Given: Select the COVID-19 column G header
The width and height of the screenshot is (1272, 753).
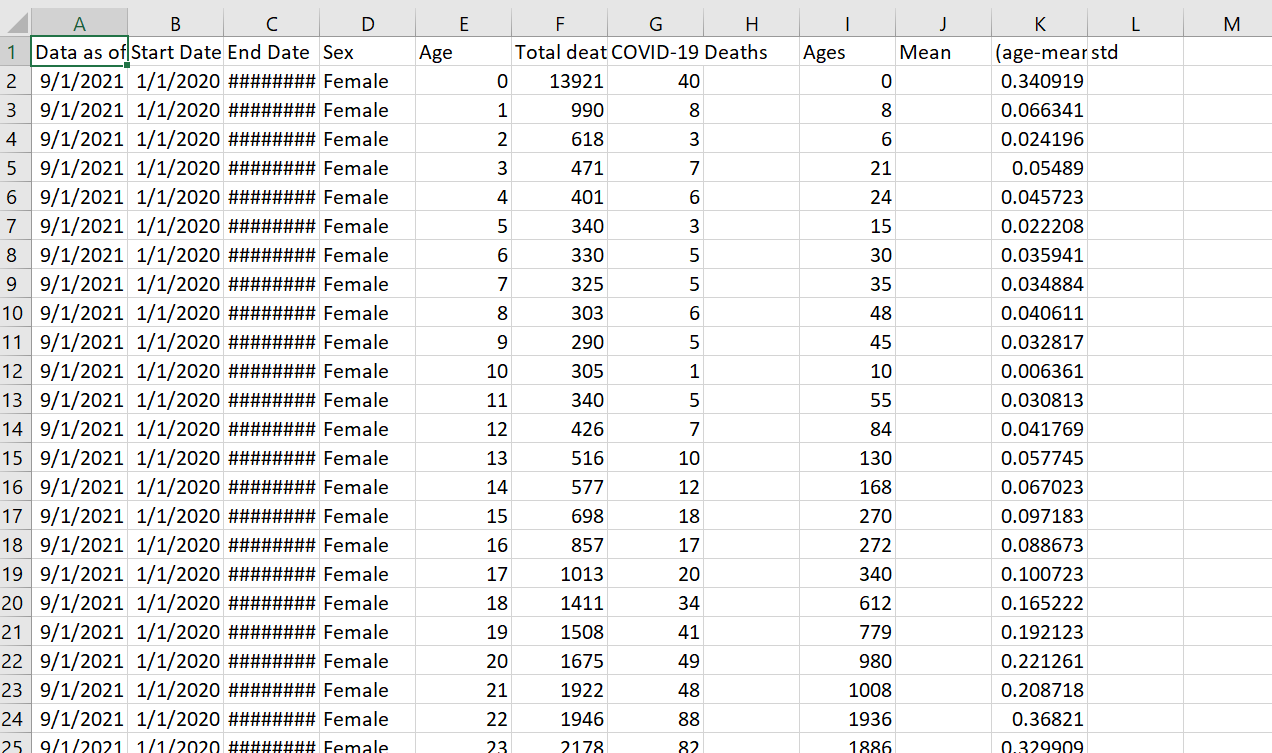Looking at the screenshot, I should [655, 22].
